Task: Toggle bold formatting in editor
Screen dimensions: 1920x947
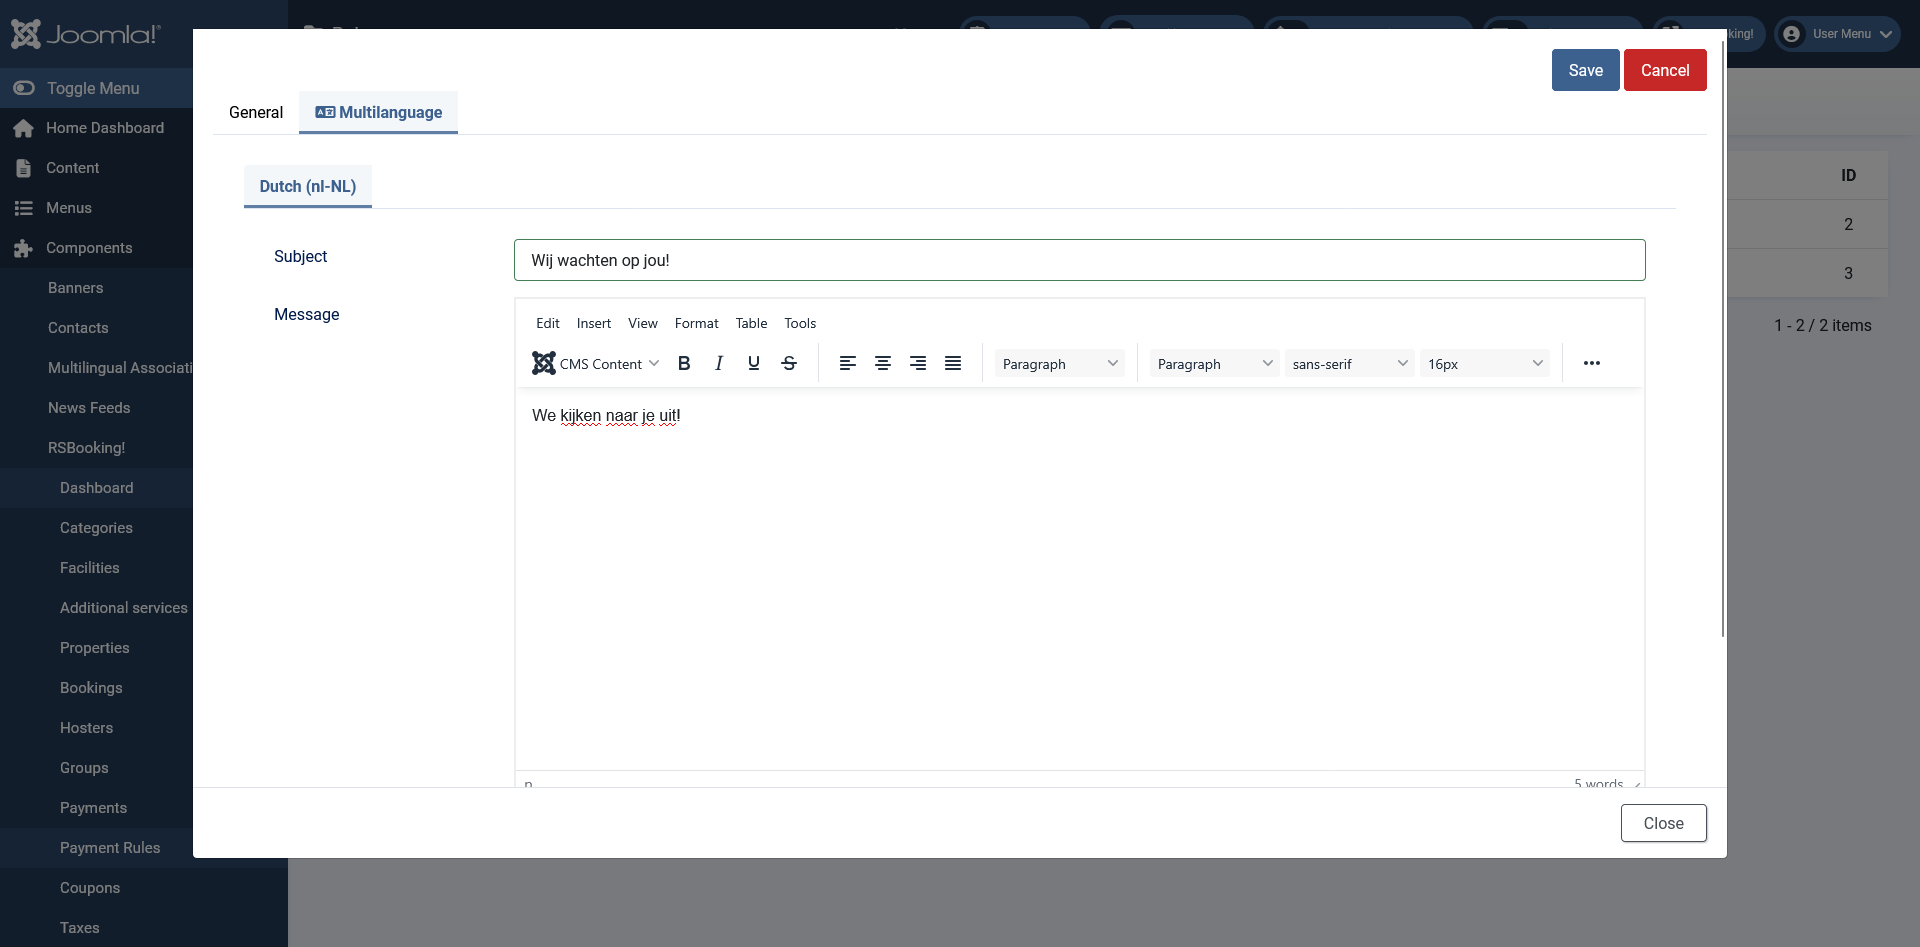Action: (x=684, y=363)
